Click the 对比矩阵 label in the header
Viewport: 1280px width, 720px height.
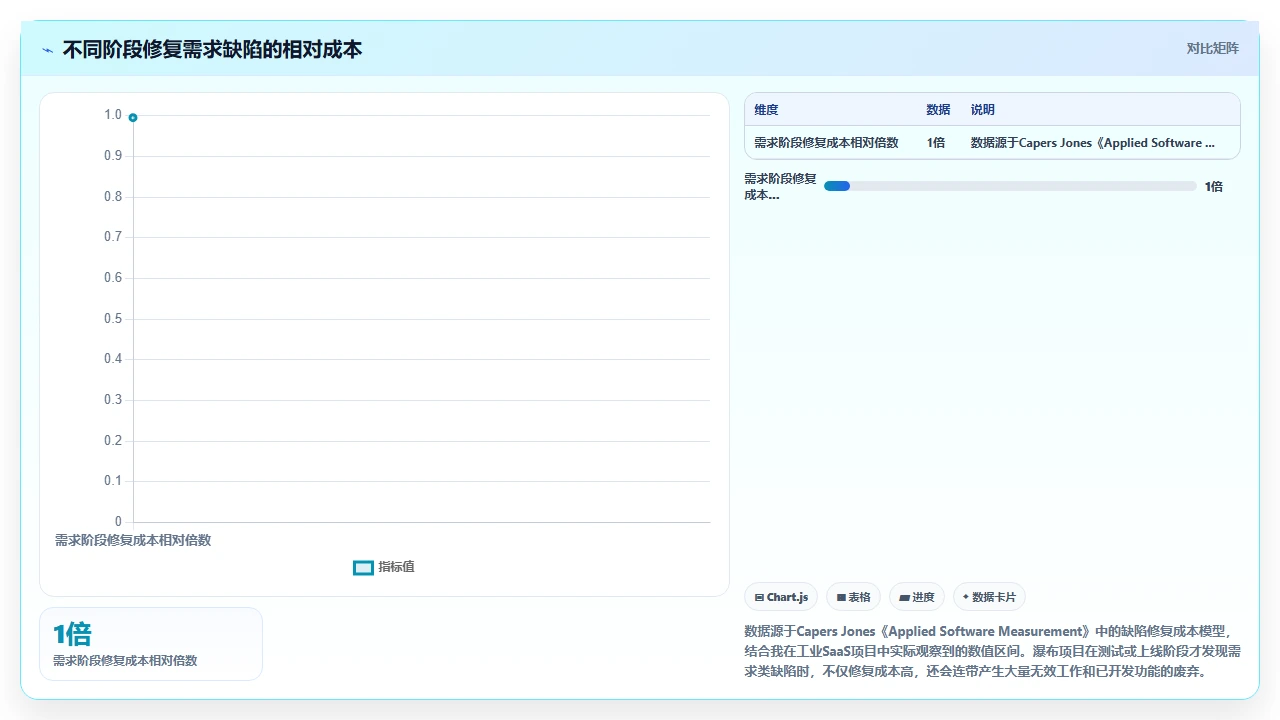[x=1212, y=48]
